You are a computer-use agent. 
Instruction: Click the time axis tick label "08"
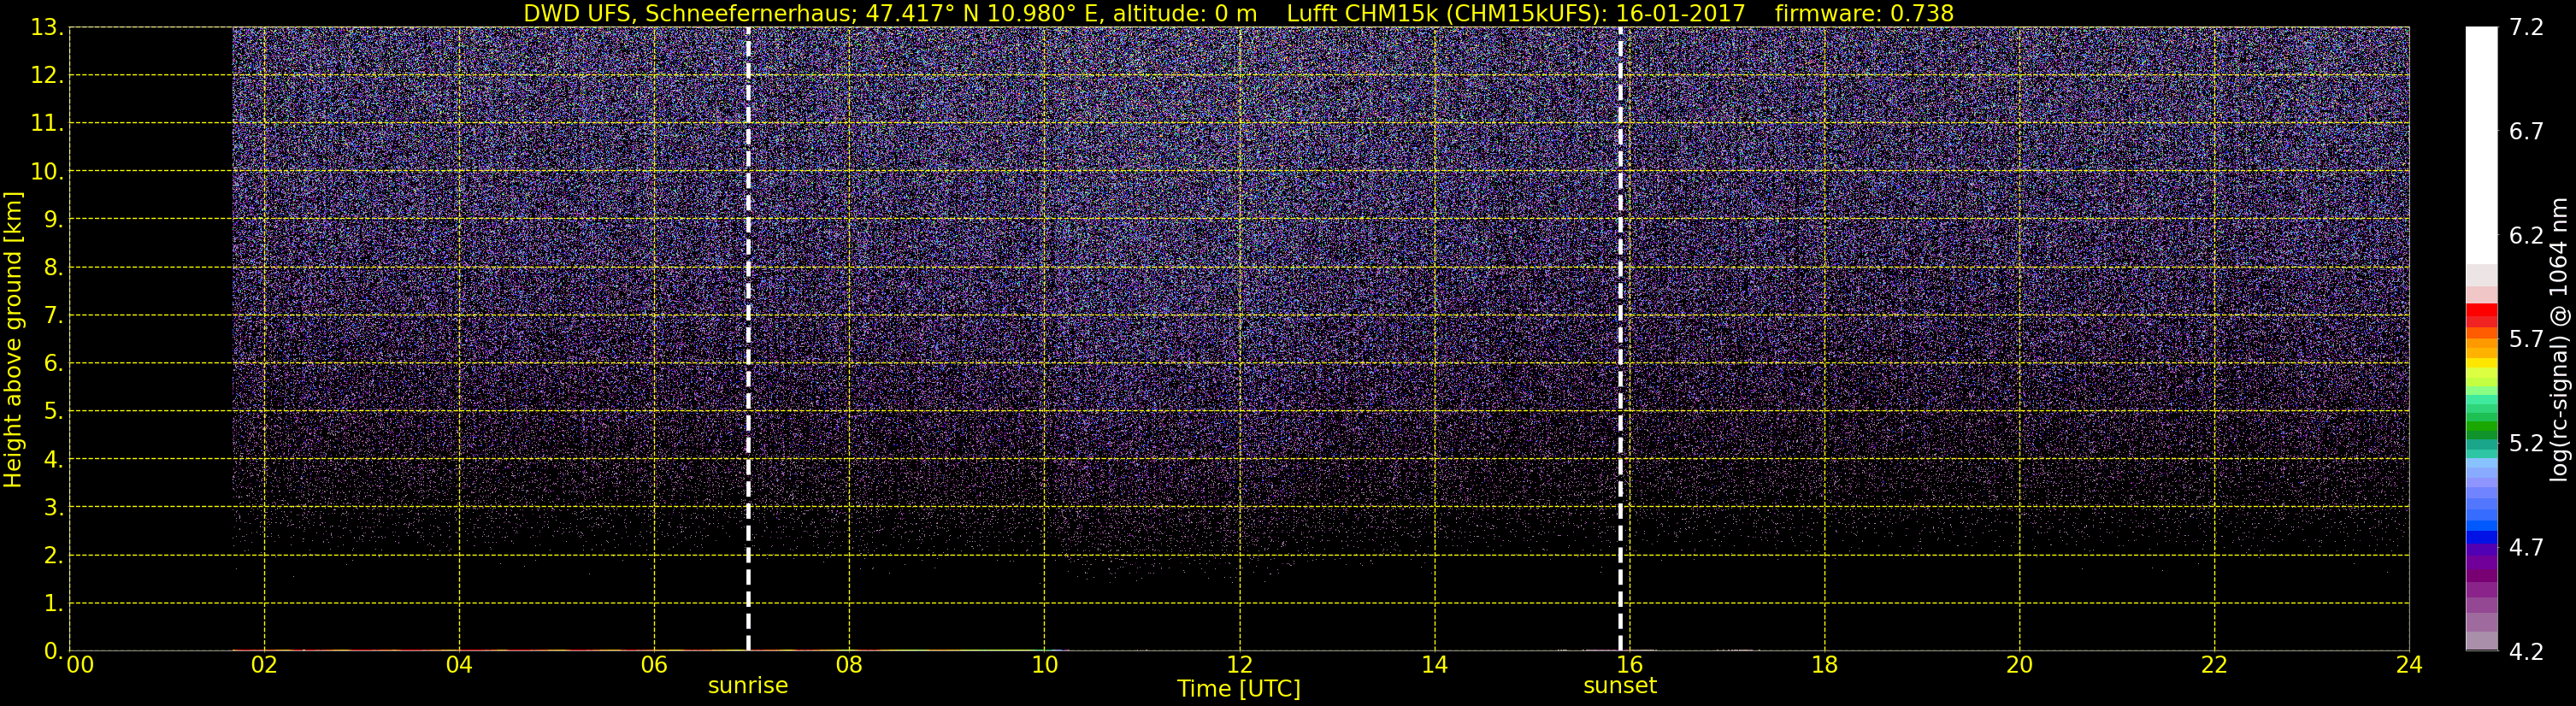click(x=849, y=666)
